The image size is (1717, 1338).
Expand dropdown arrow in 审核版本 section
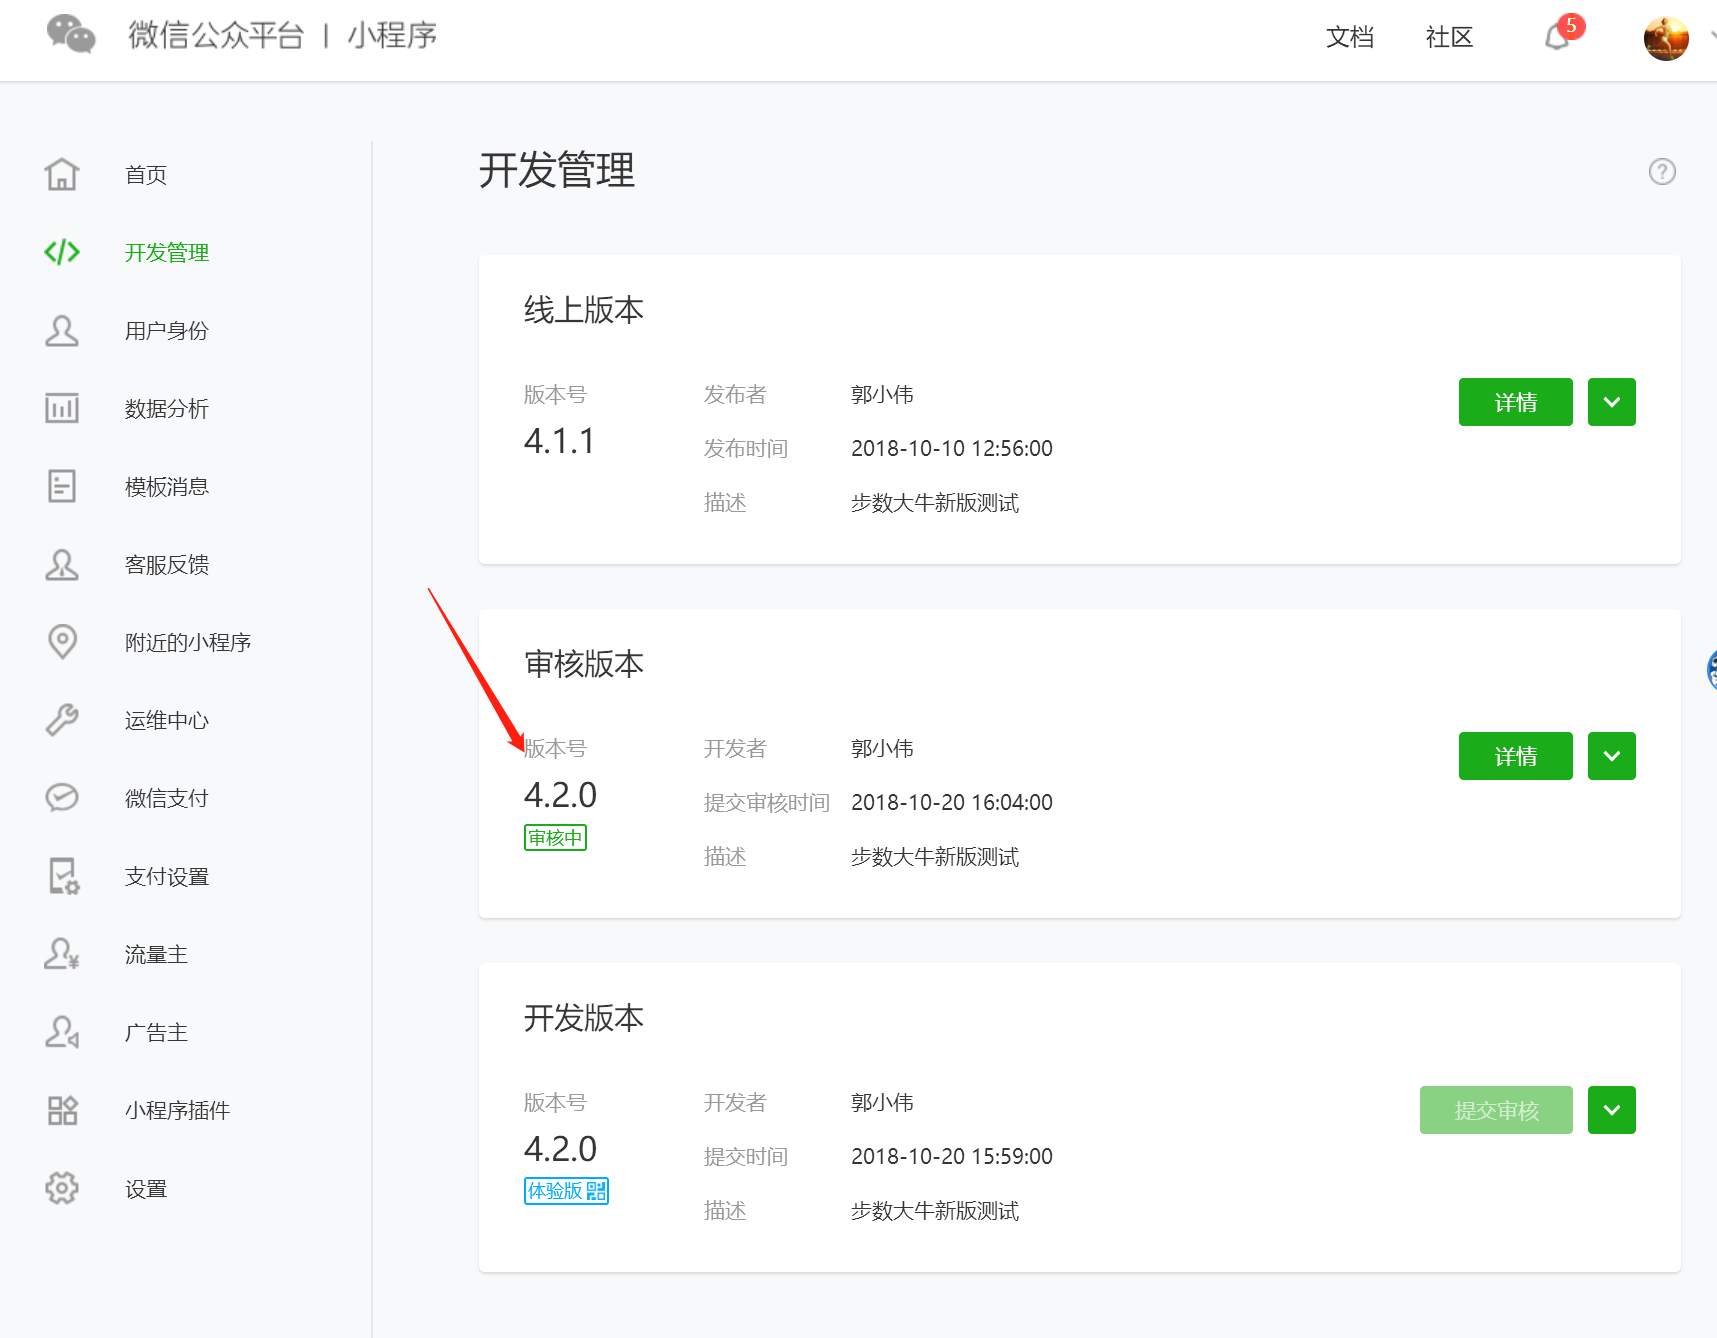pos(1611,756)
